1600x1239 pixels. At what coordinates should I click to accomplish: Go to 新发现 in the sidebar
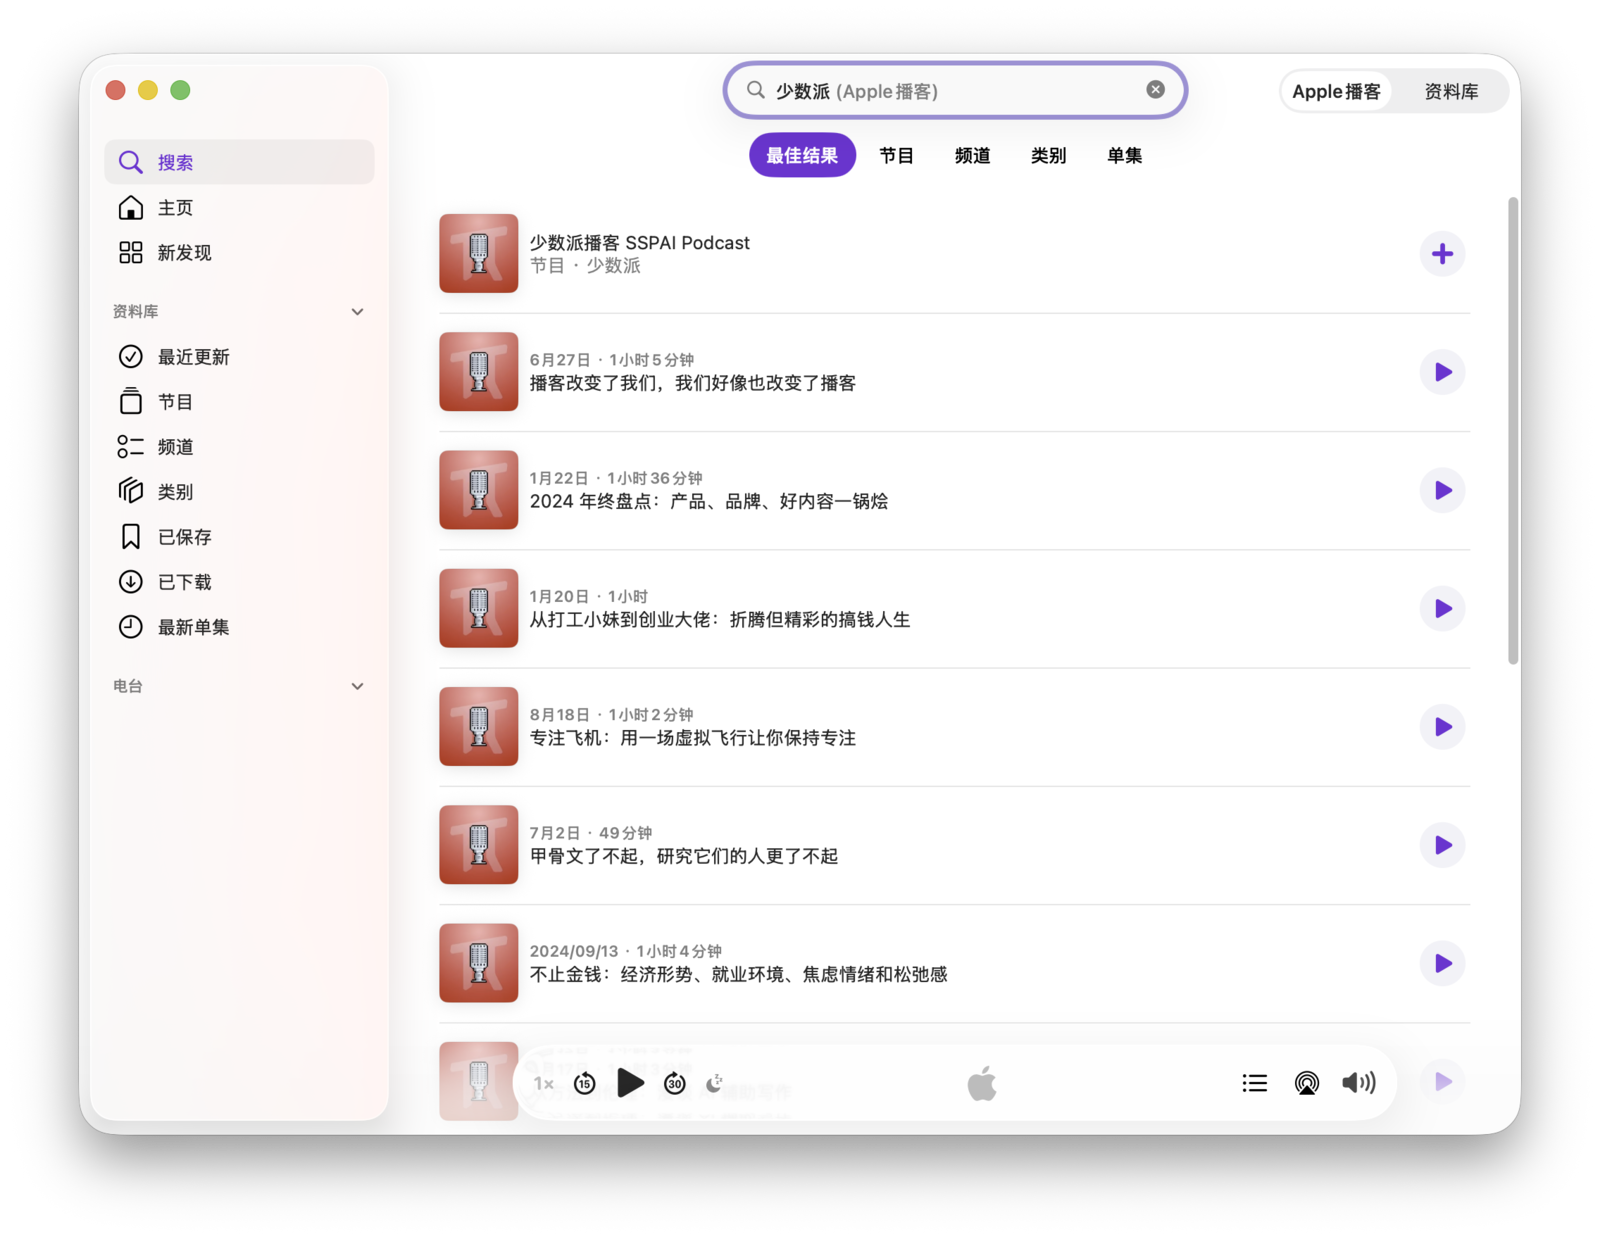coord(185,253)
